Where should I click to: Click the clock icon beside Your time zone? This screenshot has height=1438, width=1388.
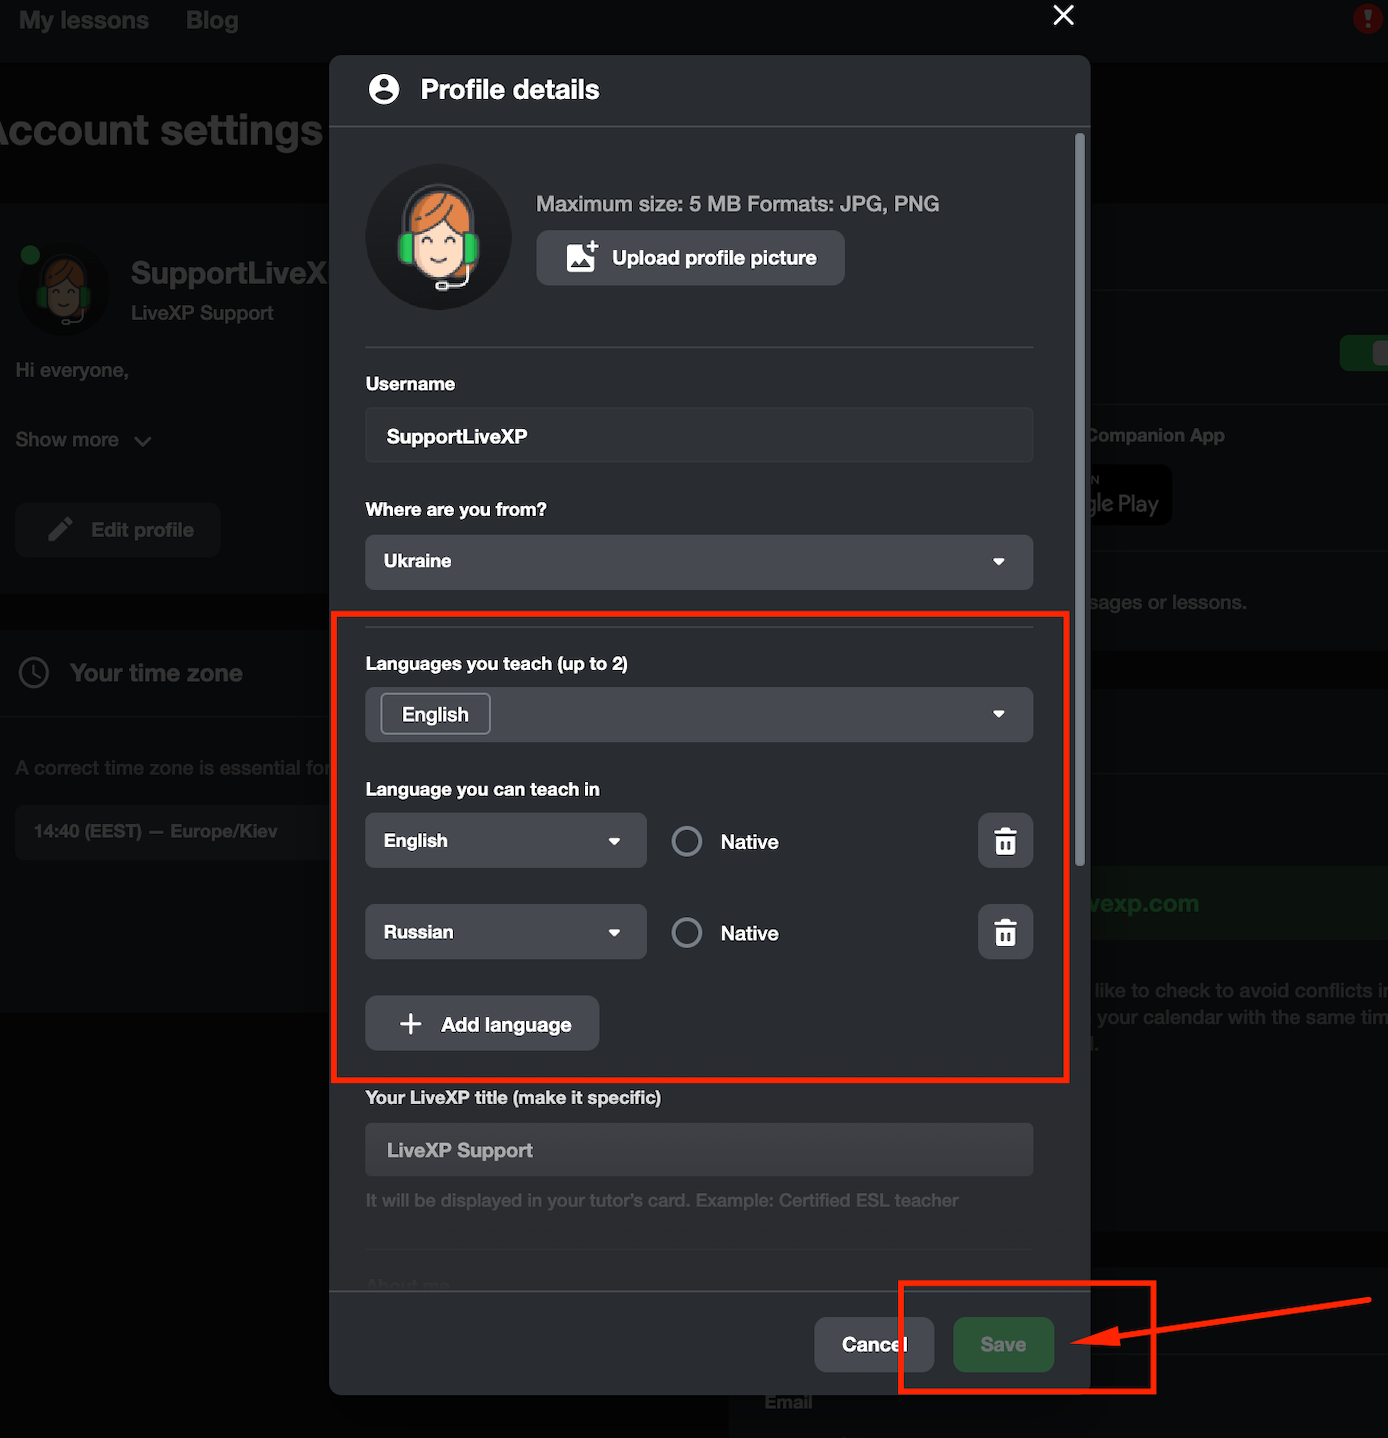34,673
